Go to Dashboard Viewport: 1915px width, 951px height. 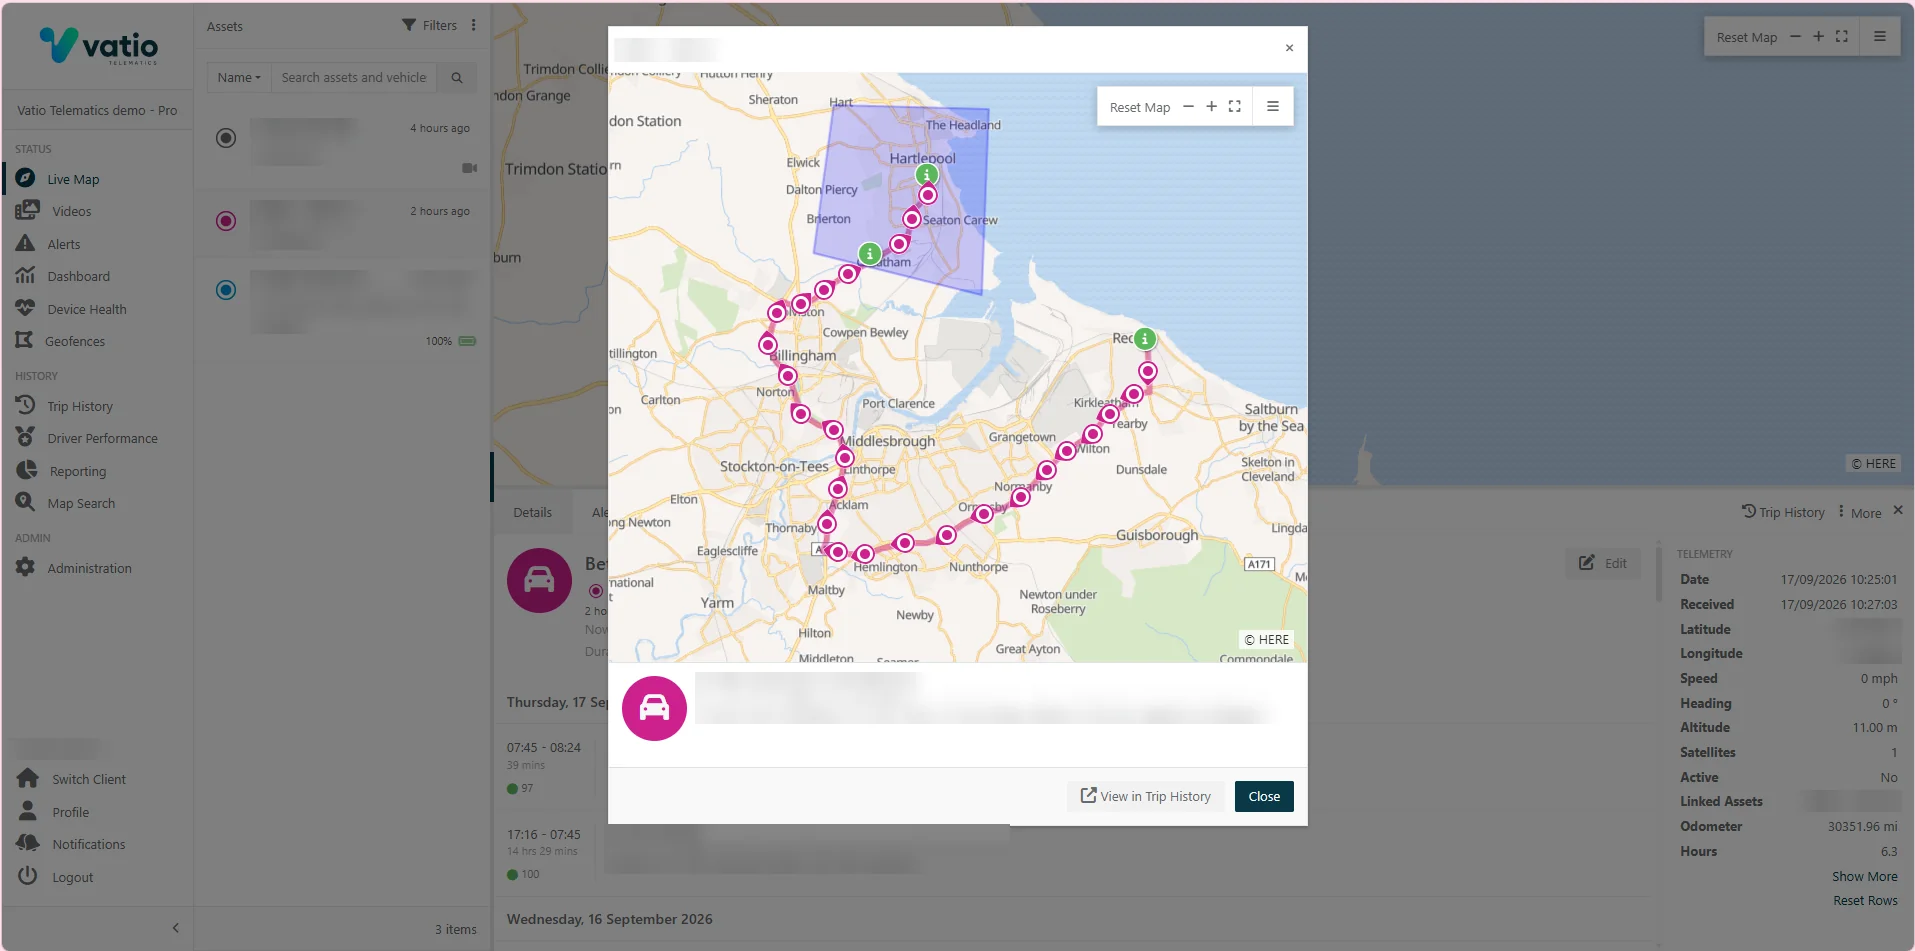pyautogui.click(x=78, y=276)
